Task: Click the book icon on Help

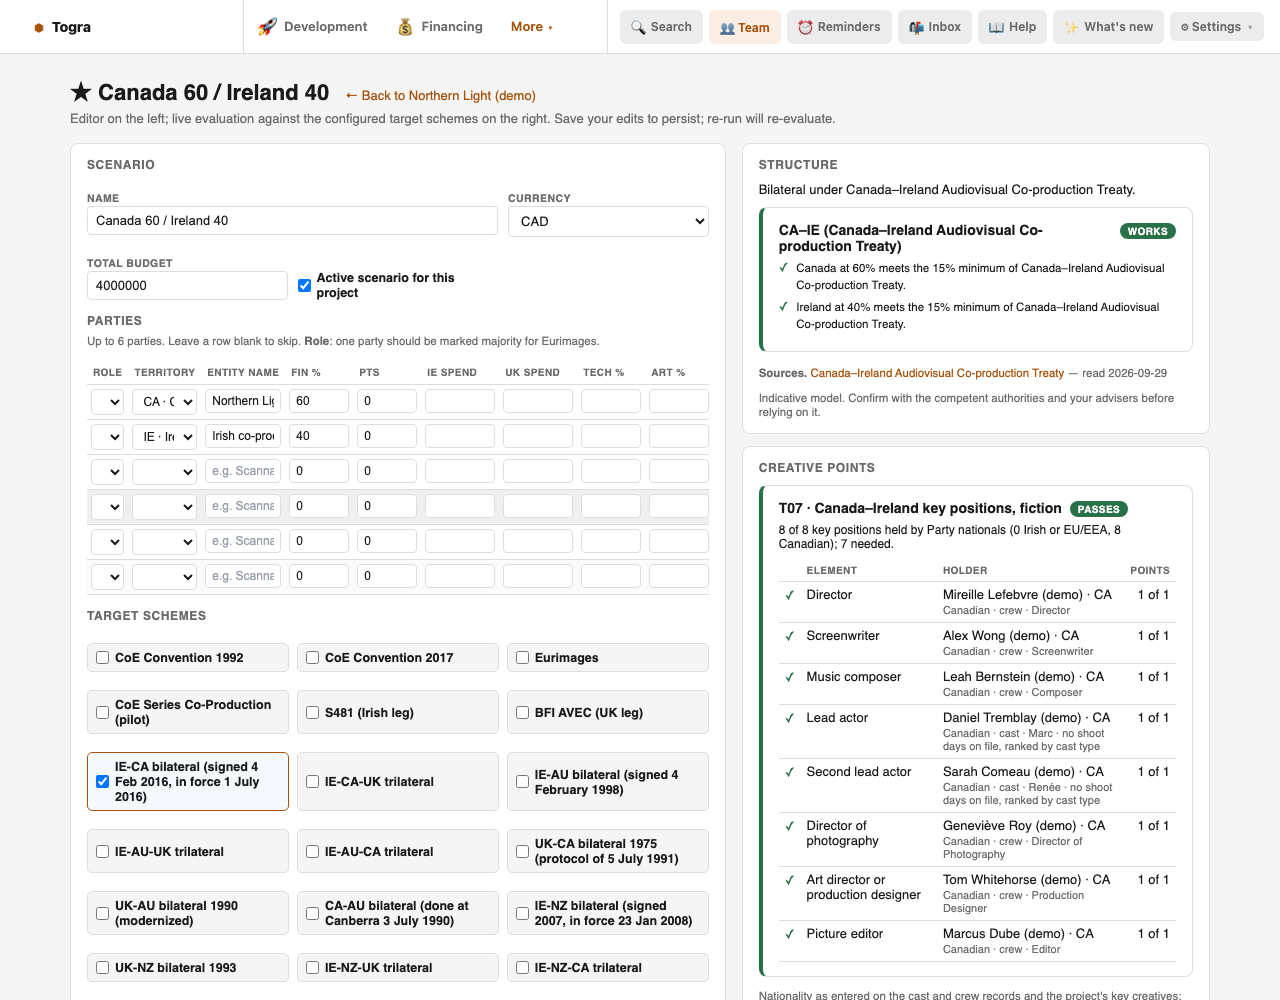Action: click(x=996, y=27)
